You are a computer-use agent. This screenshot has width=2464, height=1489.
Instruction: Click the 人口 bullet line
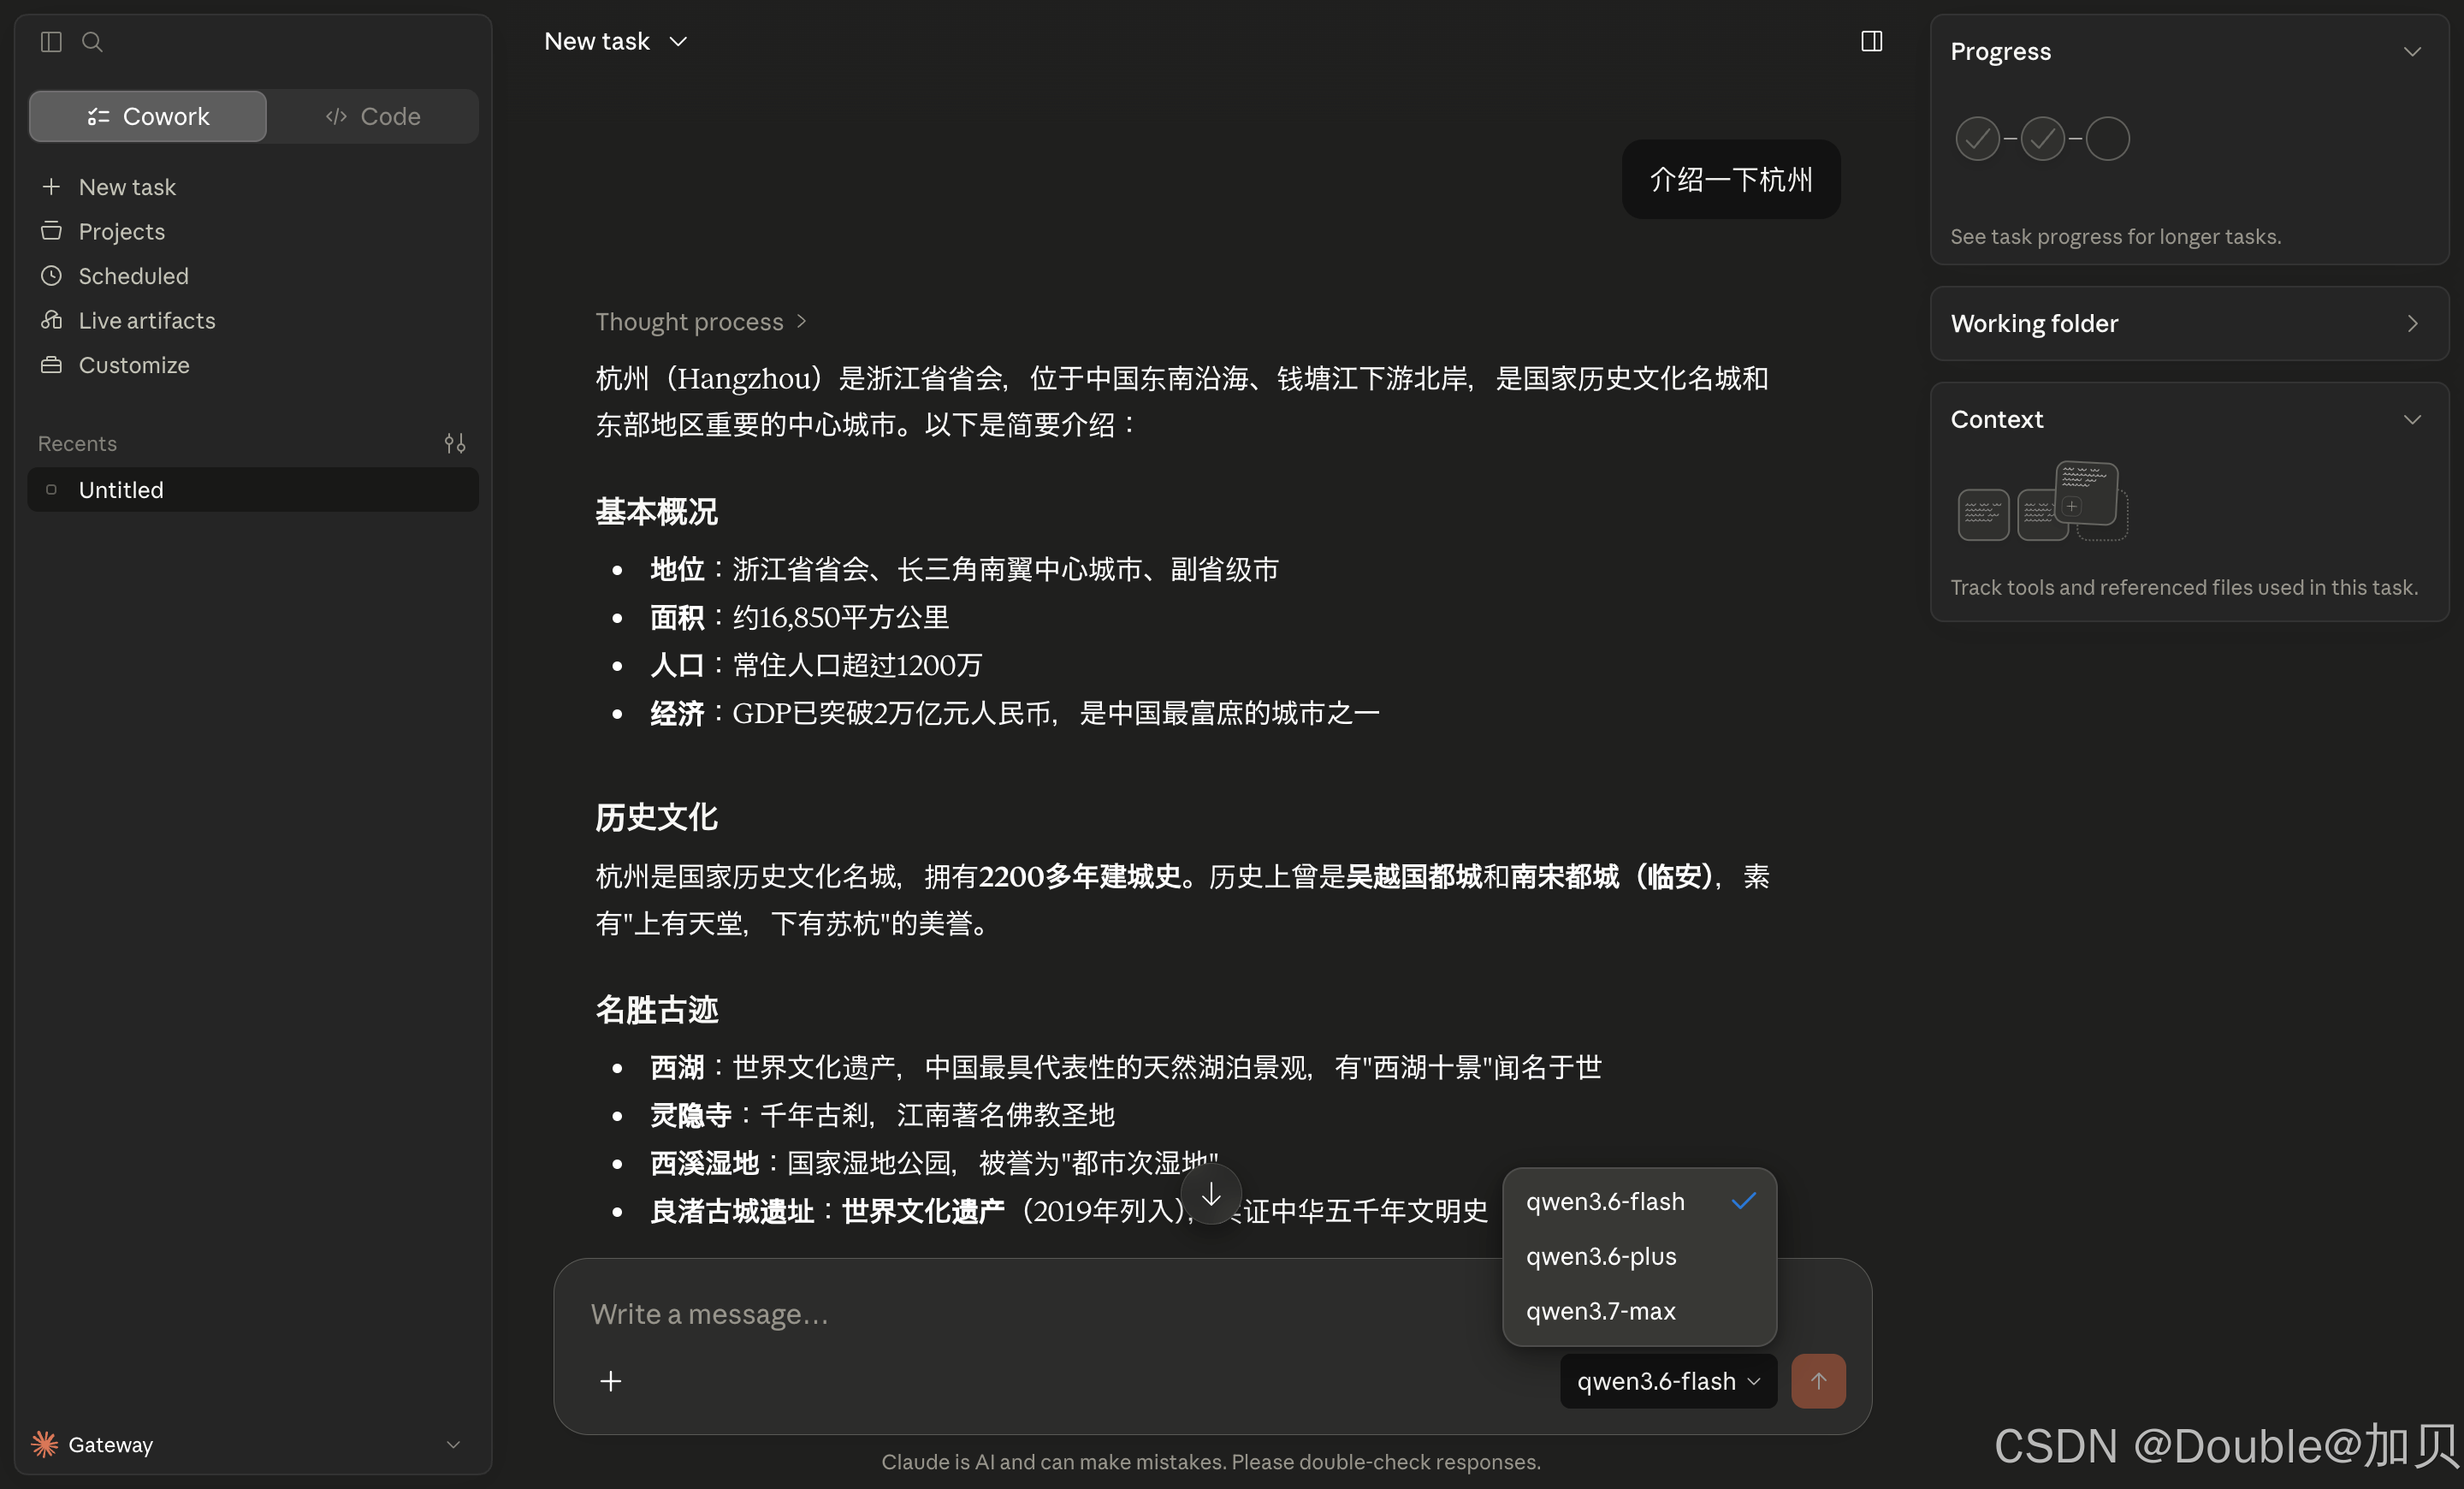point(816,665)
